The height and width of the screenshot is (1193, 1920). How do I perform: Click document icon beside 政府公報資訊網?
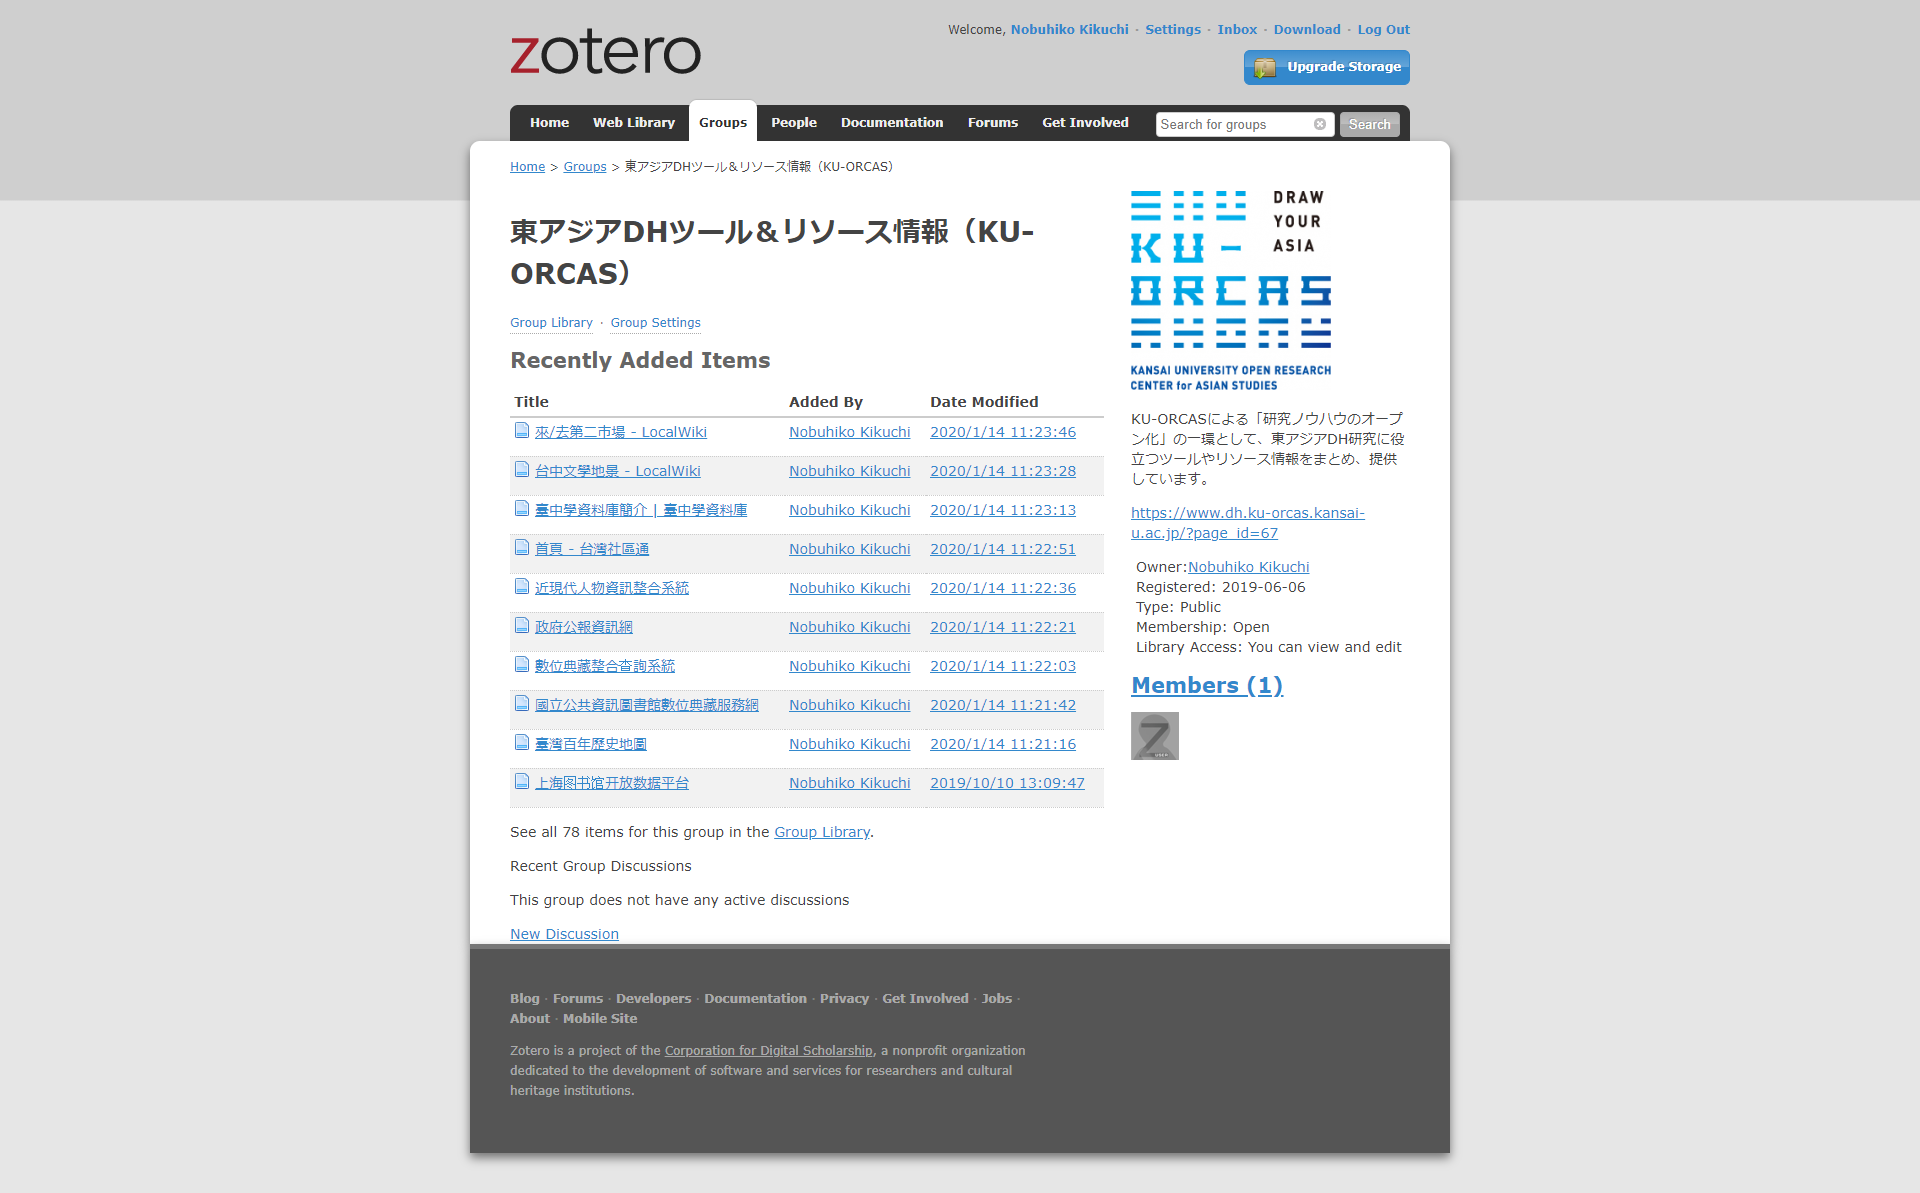click(522, 626)
